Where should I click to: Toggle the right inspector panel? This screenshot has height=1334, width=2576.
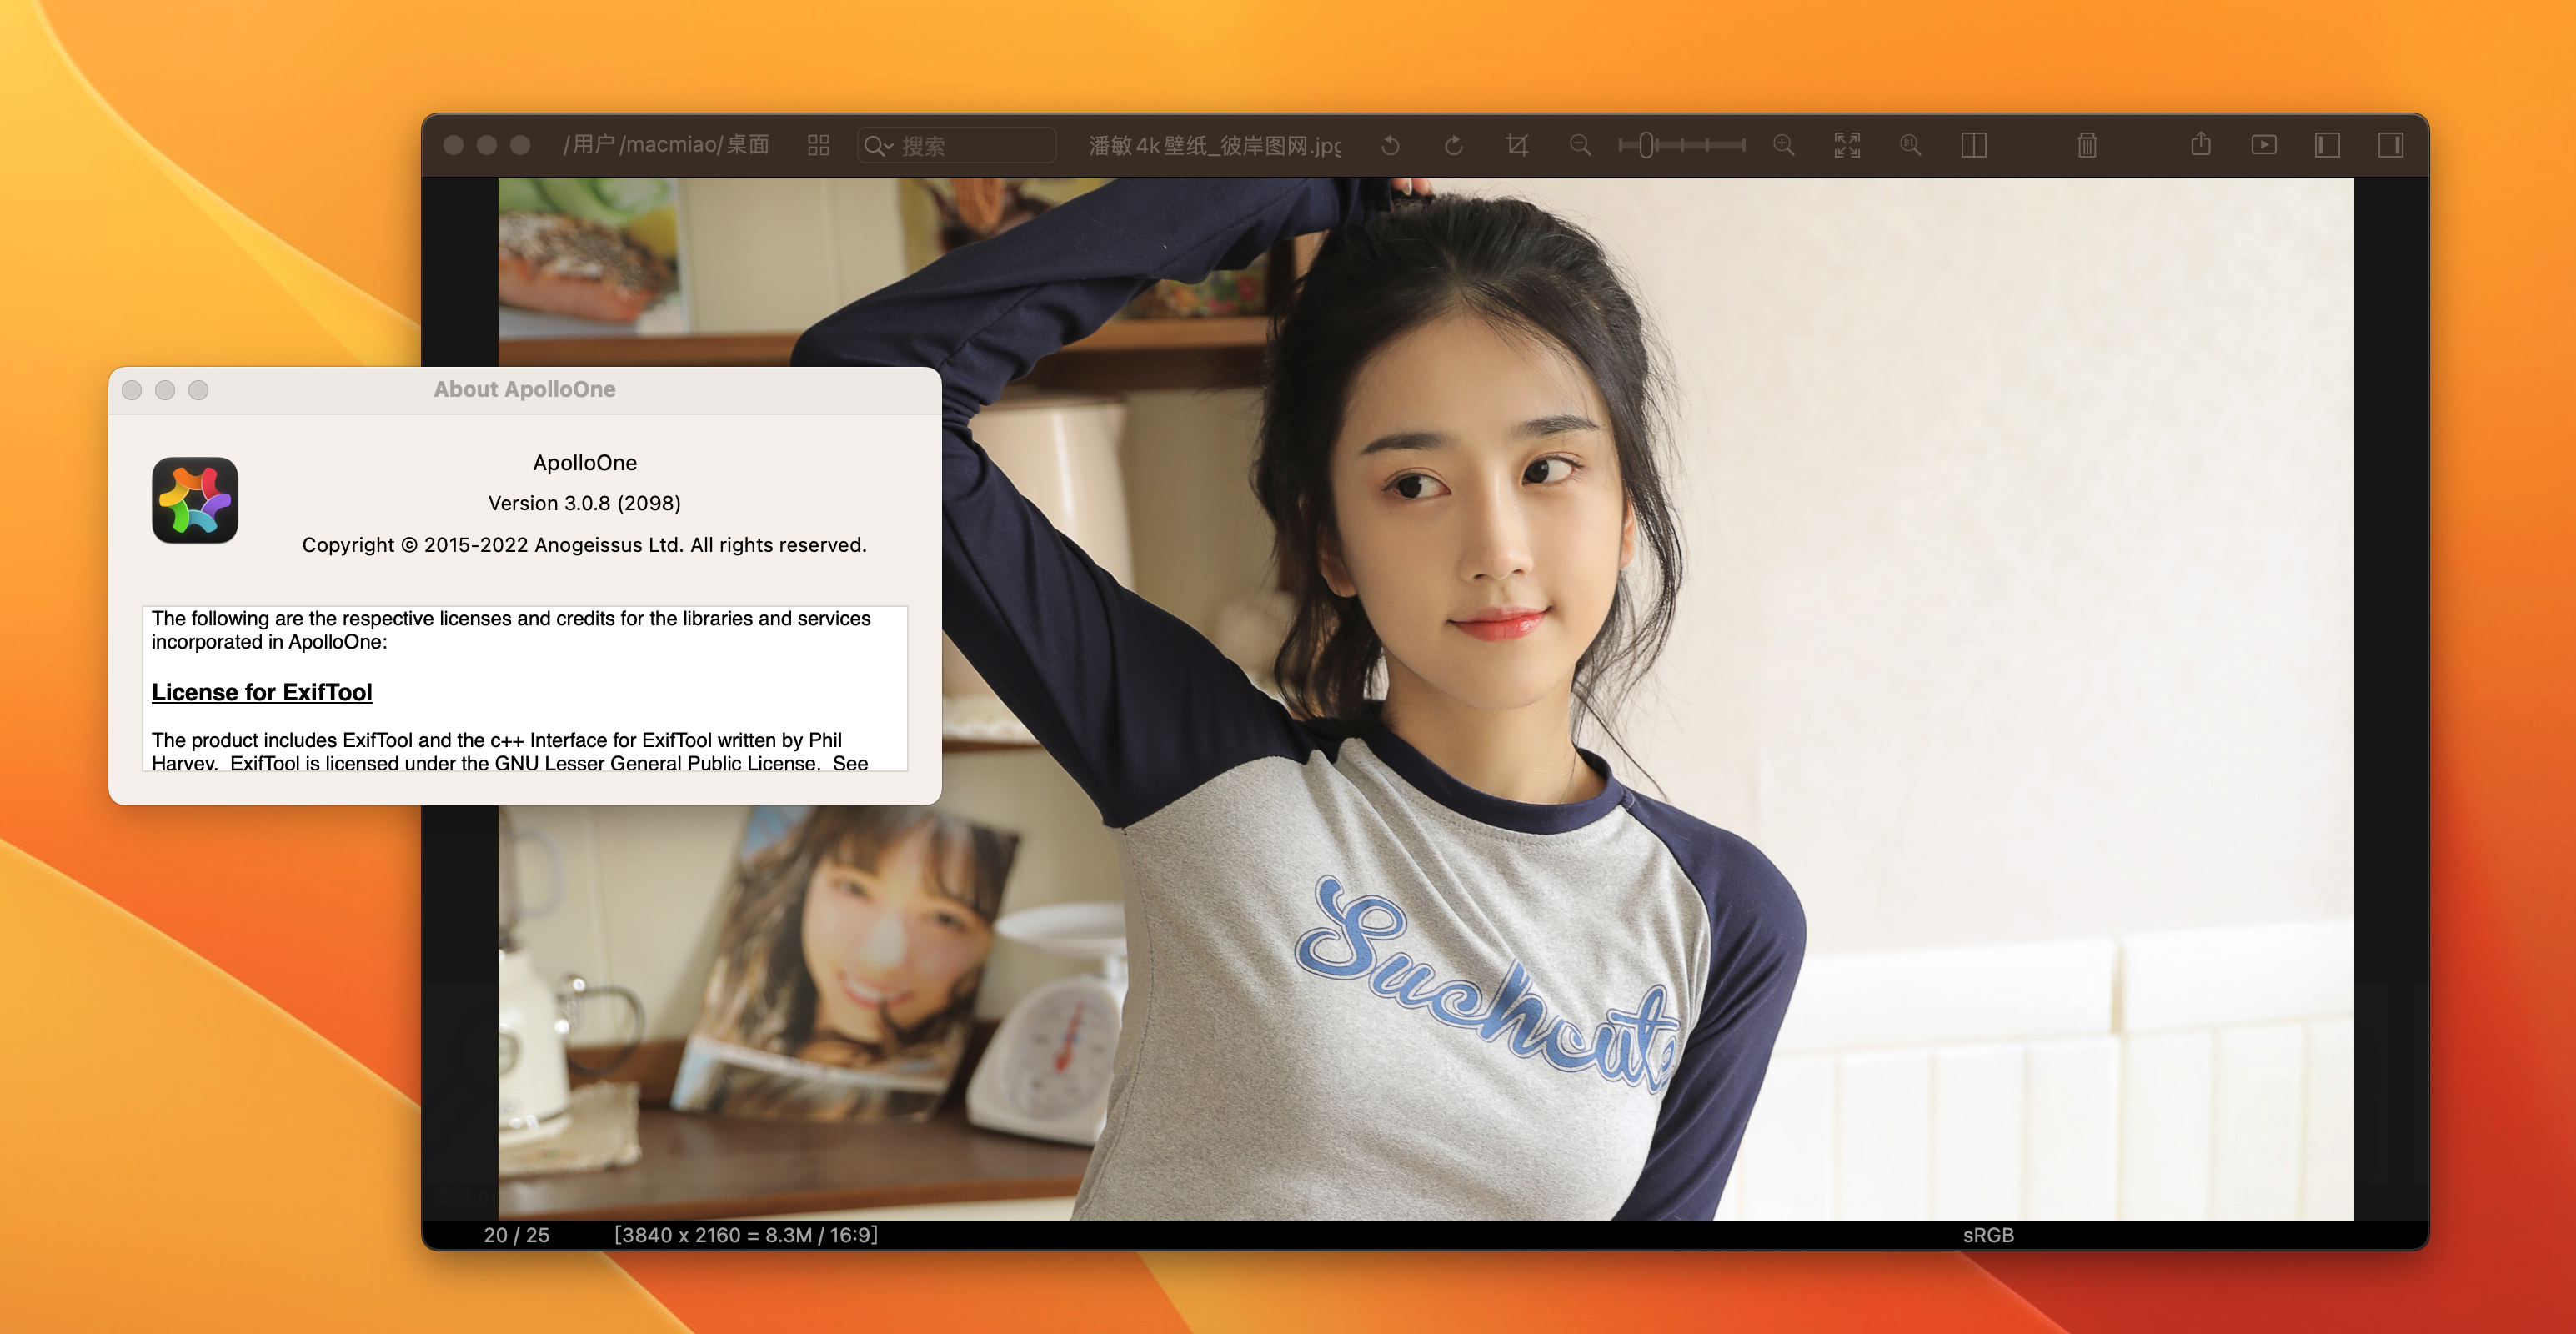(x=2390, y=146)
